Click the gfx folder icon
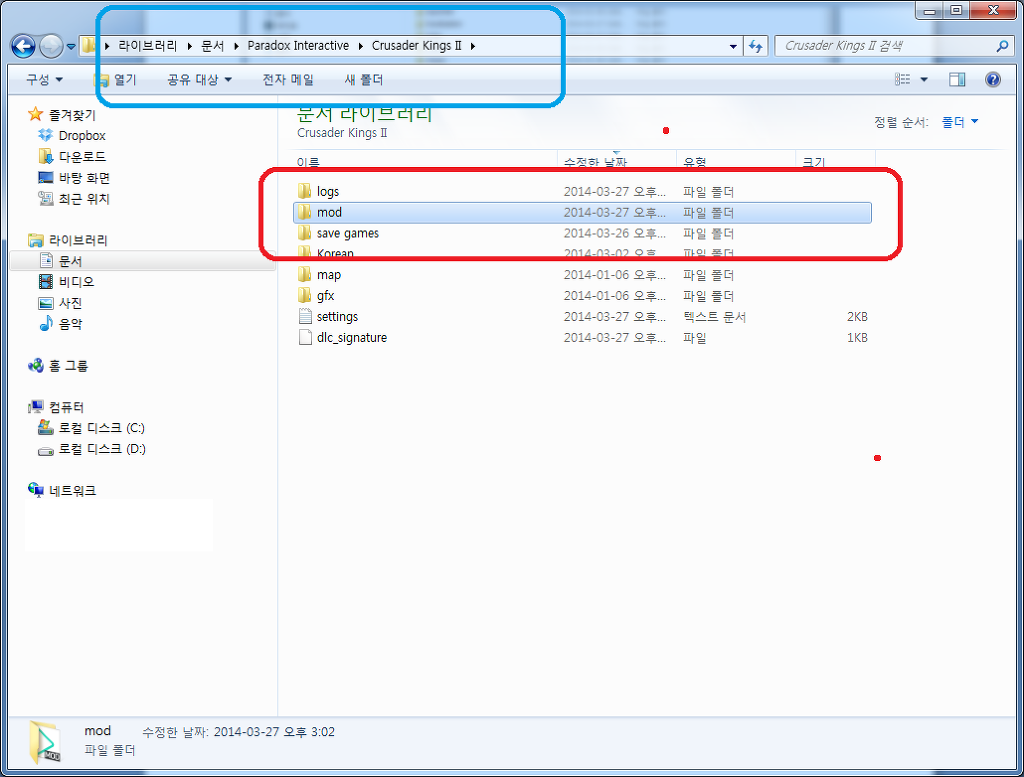Image resolution: width=1024 pixels, height=777 pixels. pyautogui.click(x=305, y=295)
